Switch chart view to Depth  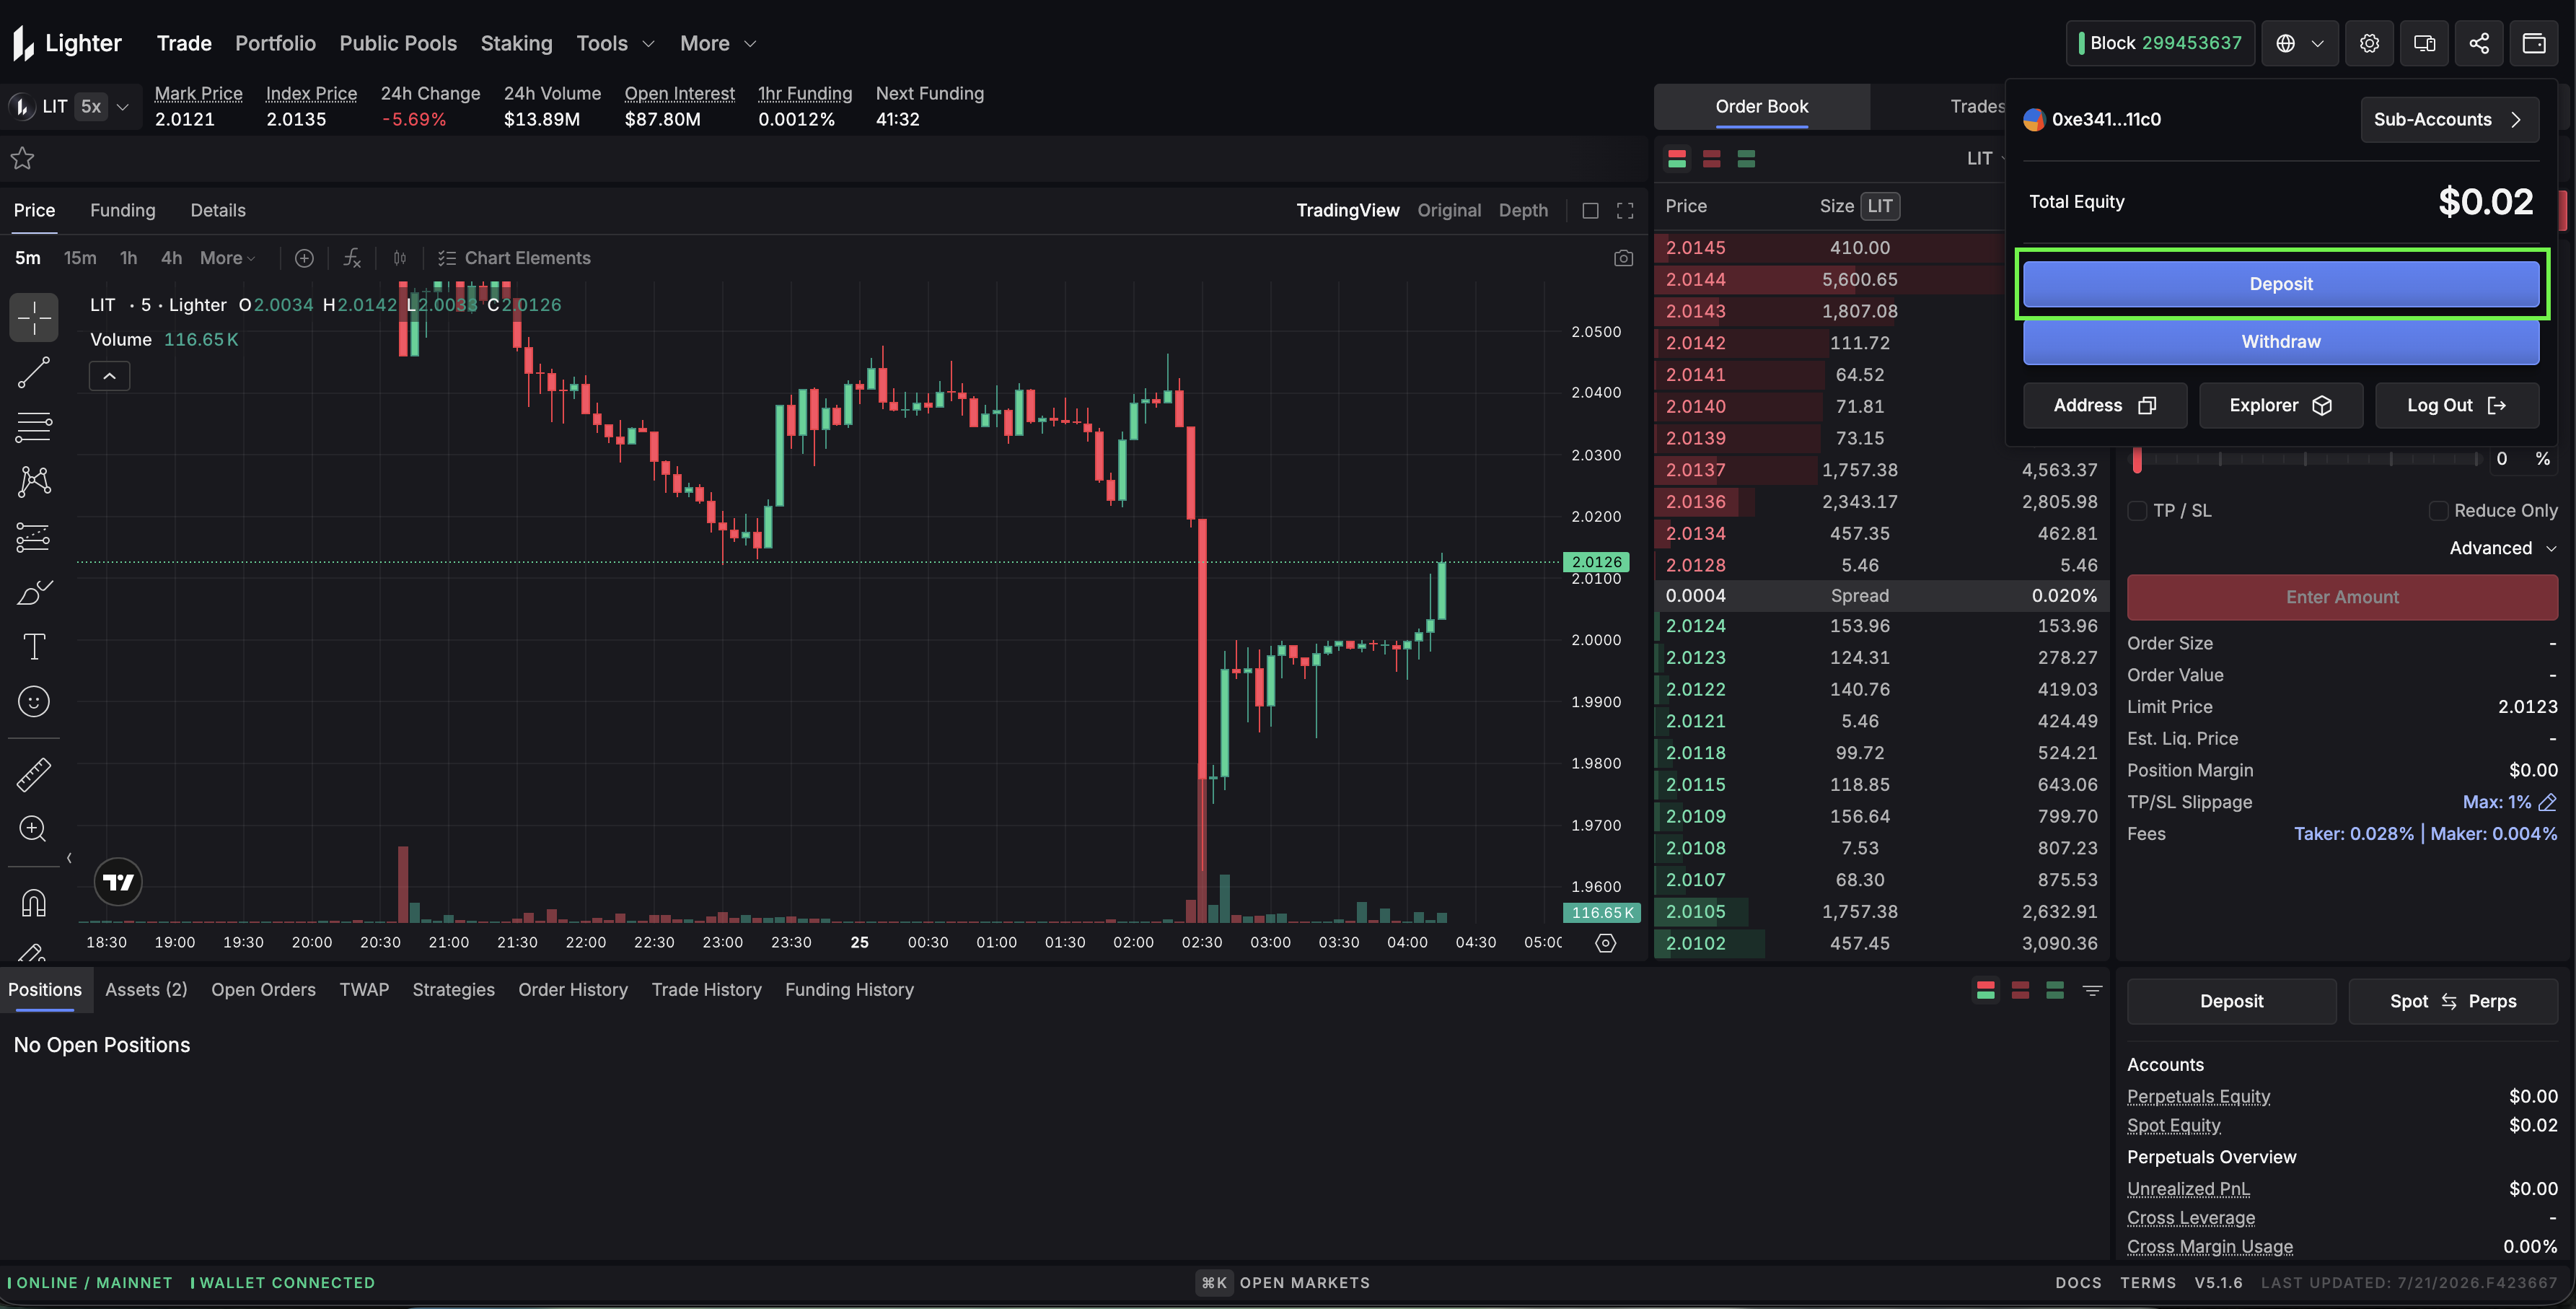[1523, 210]
